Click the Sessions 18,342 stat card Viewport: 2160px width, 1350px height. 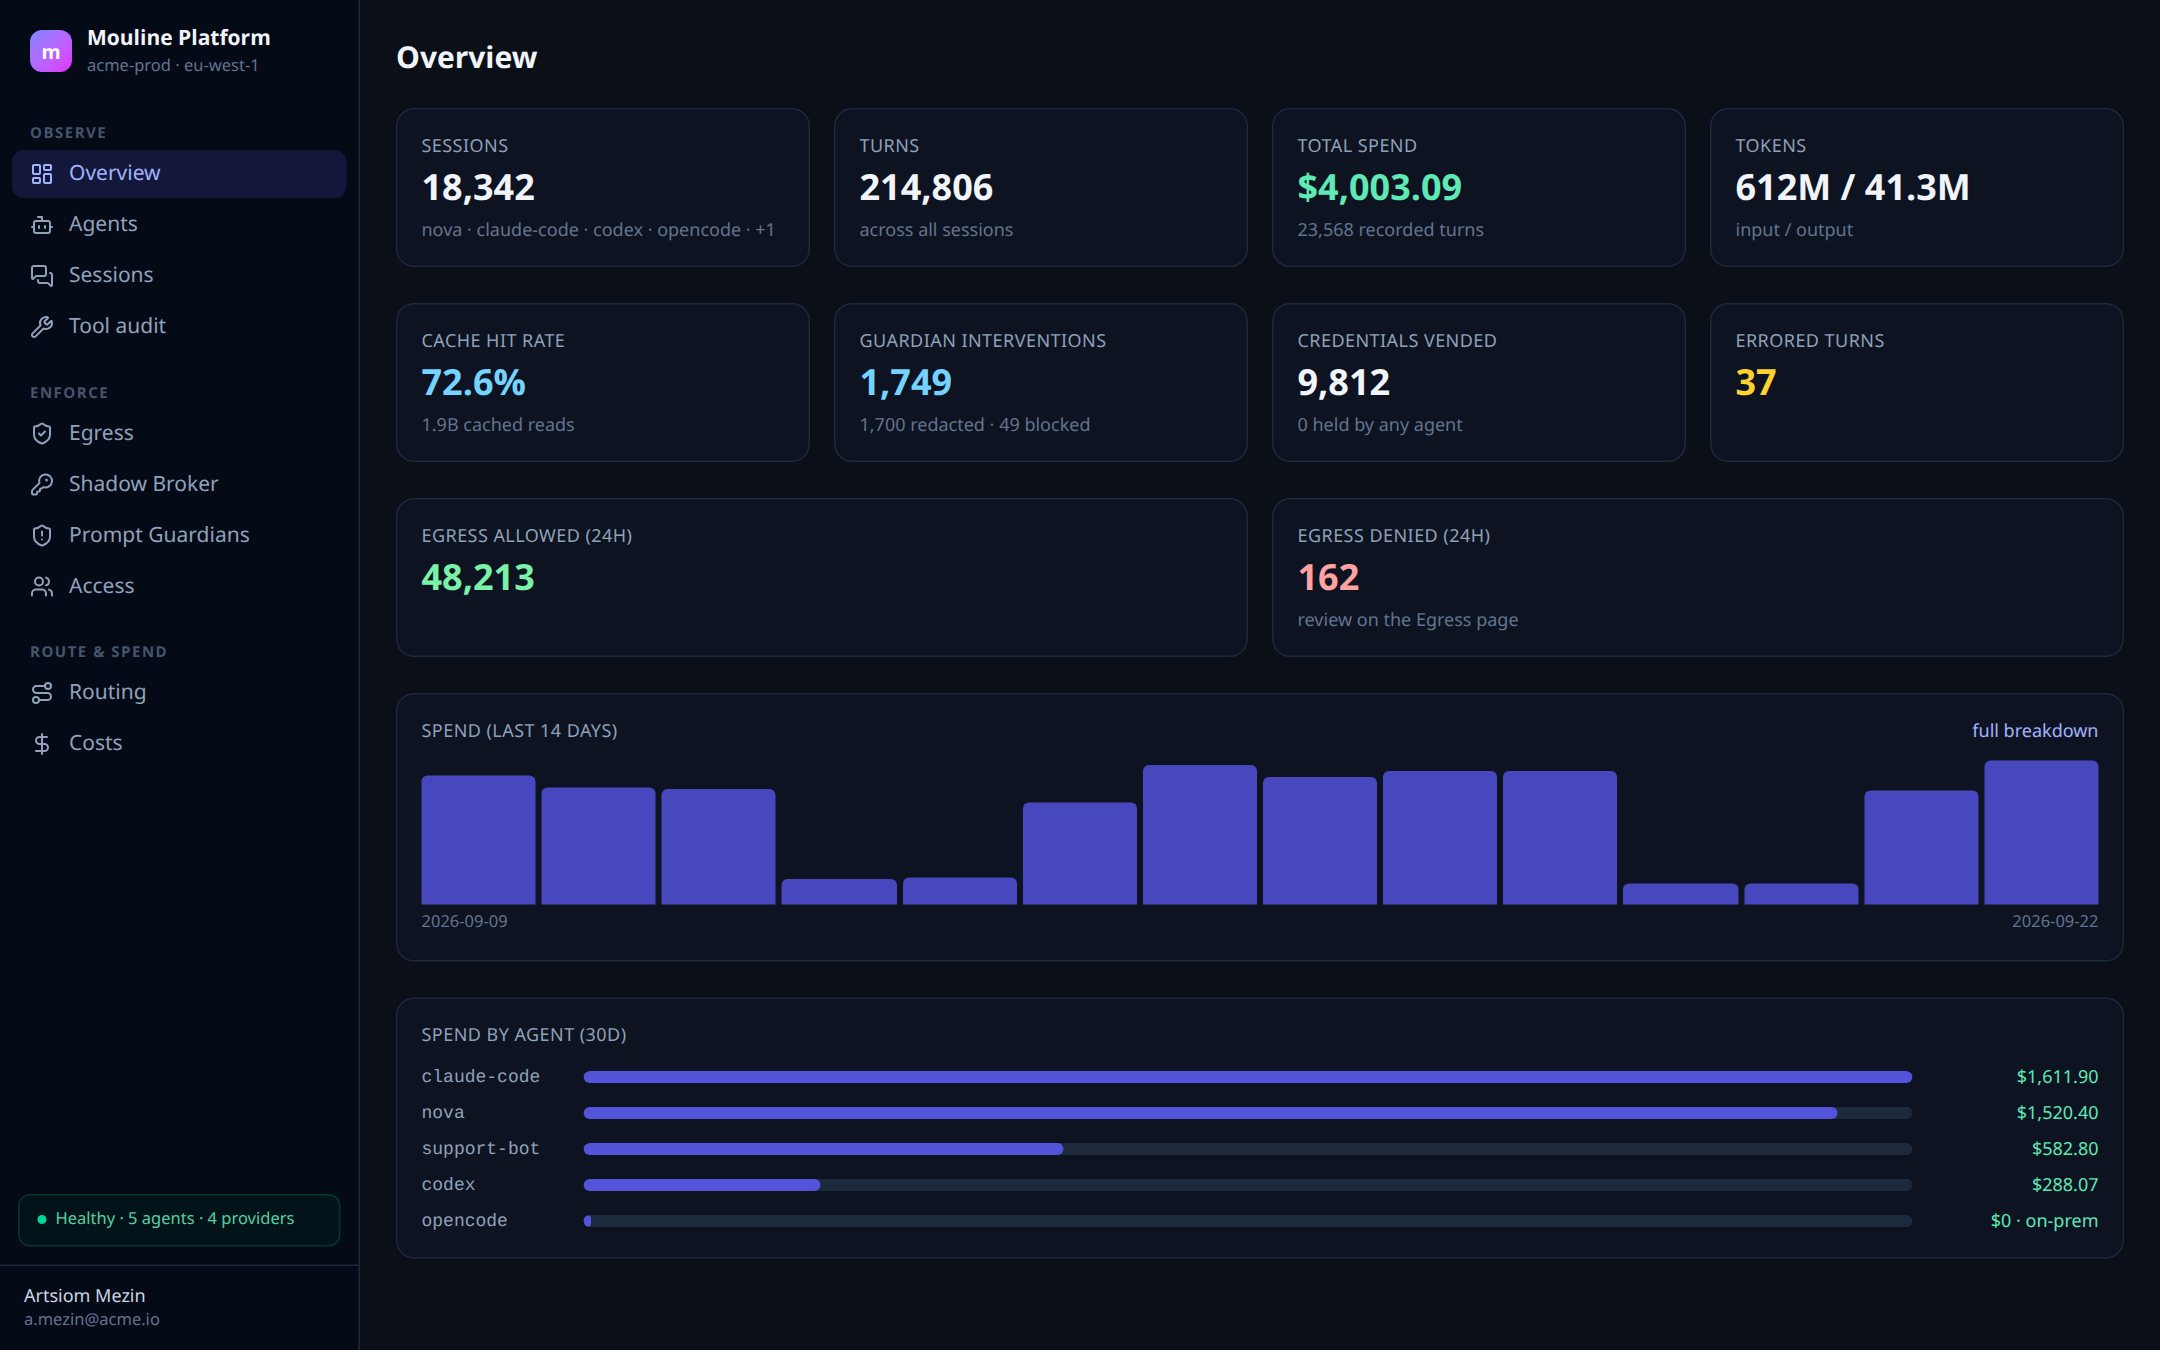coord(603,187)
